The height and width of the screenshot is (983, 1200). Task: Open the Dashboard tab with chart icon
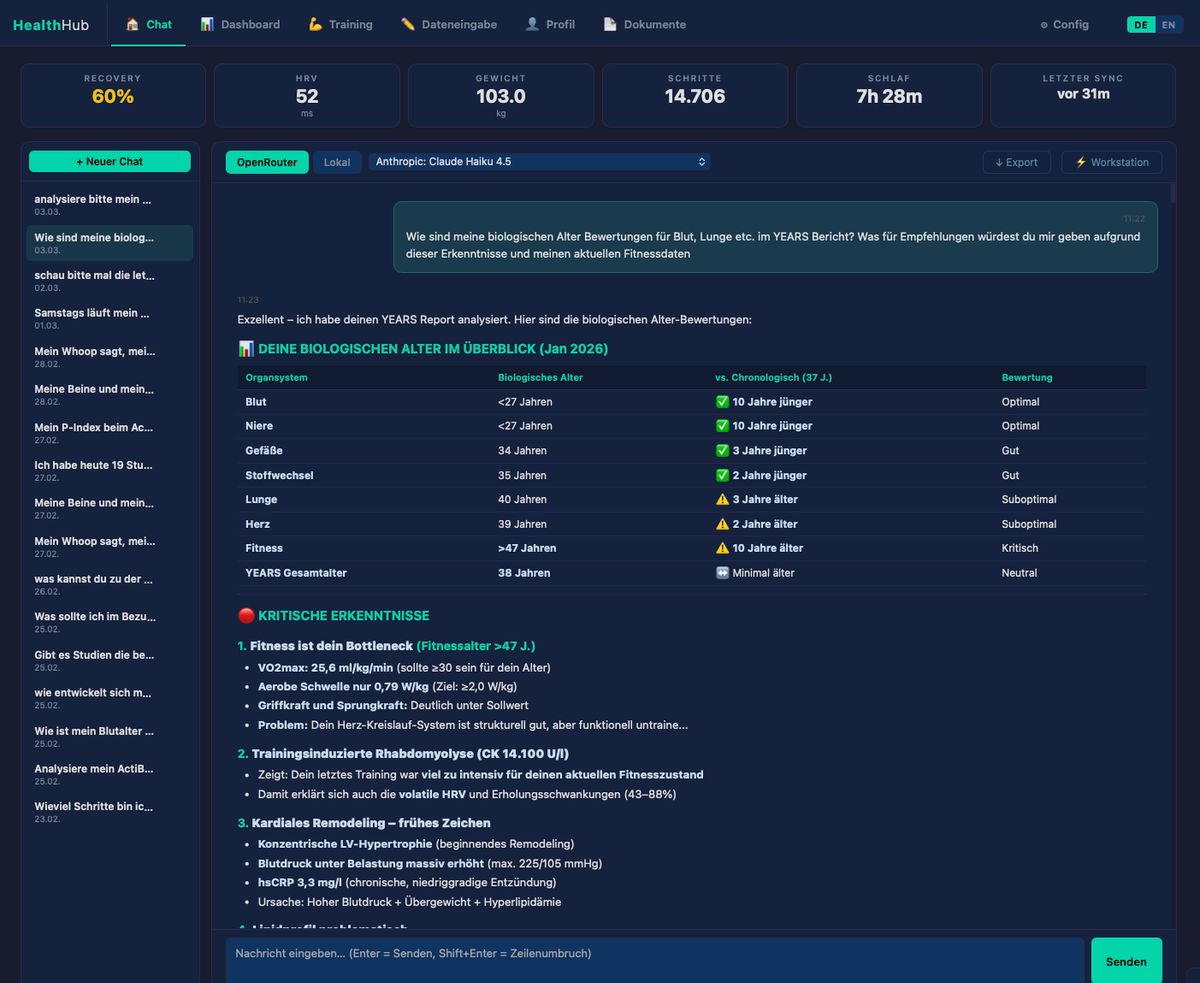pyautogui.click(x=240, y=25)
